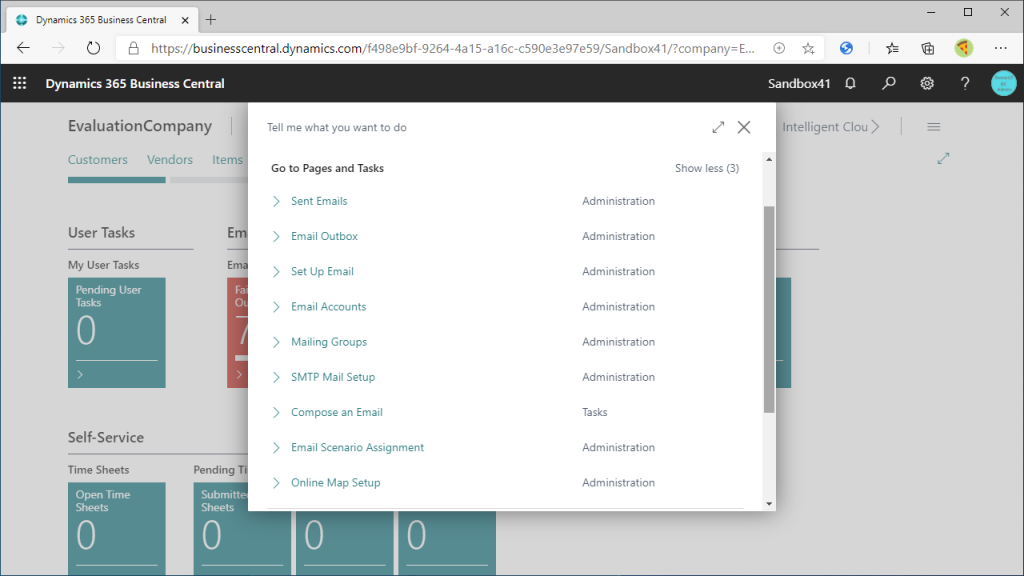Click the browser forward arrow
This screenshot has width=1024, height=576.
click(58, 48)
